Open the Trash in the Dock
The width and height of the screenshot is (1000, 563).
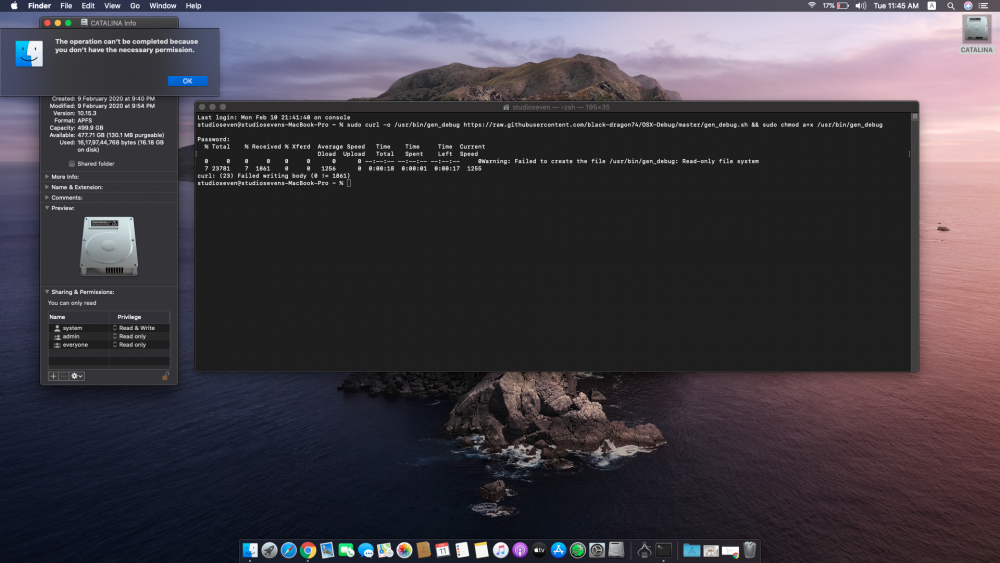[749, 550]
